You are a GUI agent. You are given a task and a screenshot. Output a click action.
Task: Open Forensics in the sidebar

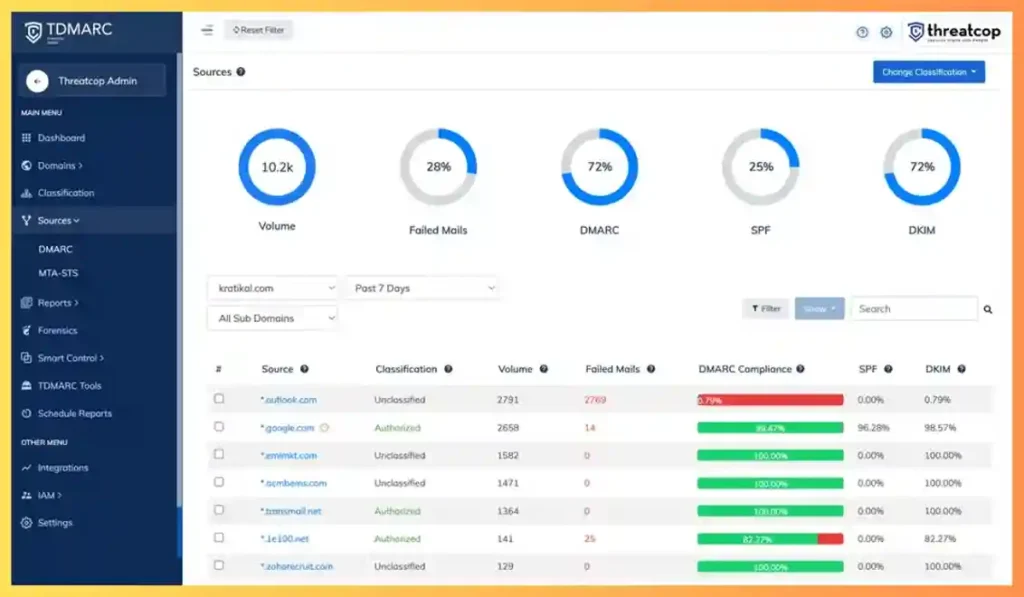(57, 331)
